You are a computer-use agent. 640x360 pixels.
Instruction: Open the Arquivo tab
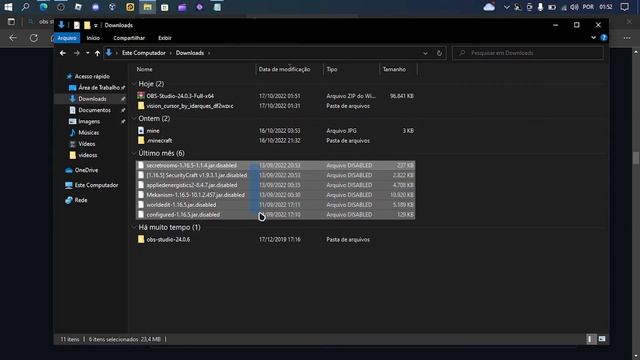(67, 38)
